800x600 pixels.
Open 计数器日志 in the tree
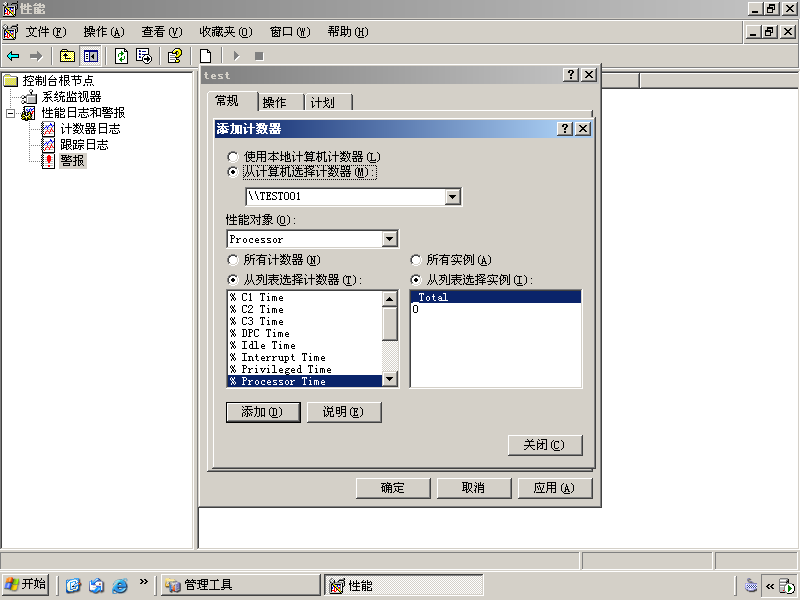coord(90,129)
